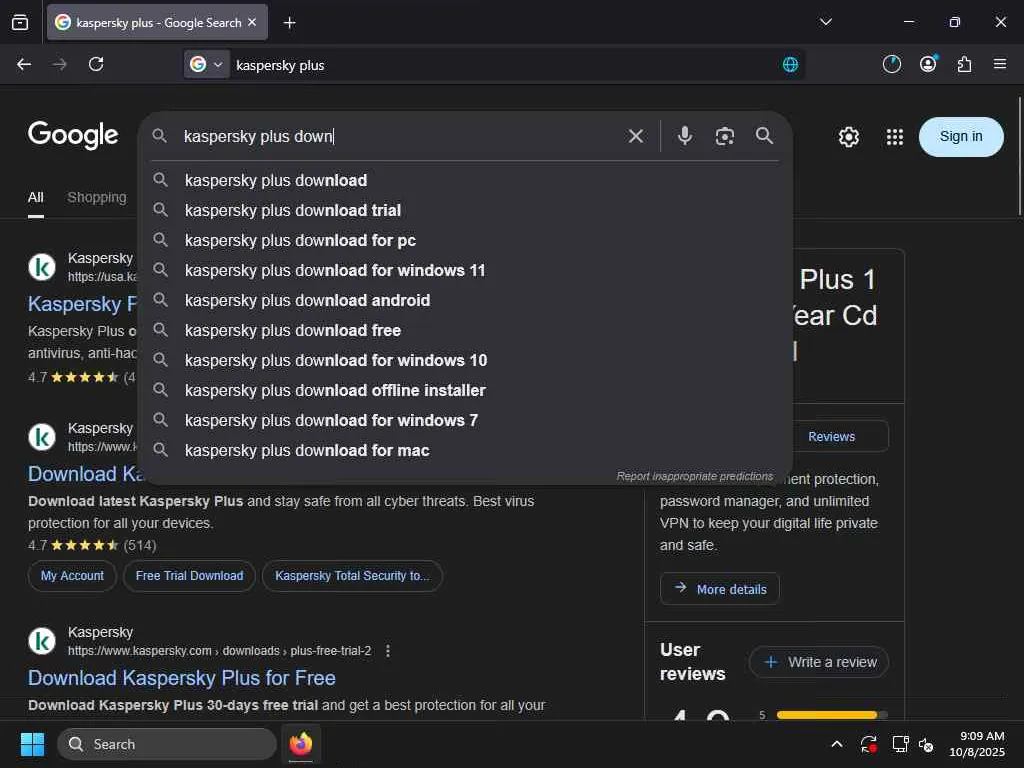The image size is (1024, 768).
Task: Switch to the All results tab
Action: (35, 197)
